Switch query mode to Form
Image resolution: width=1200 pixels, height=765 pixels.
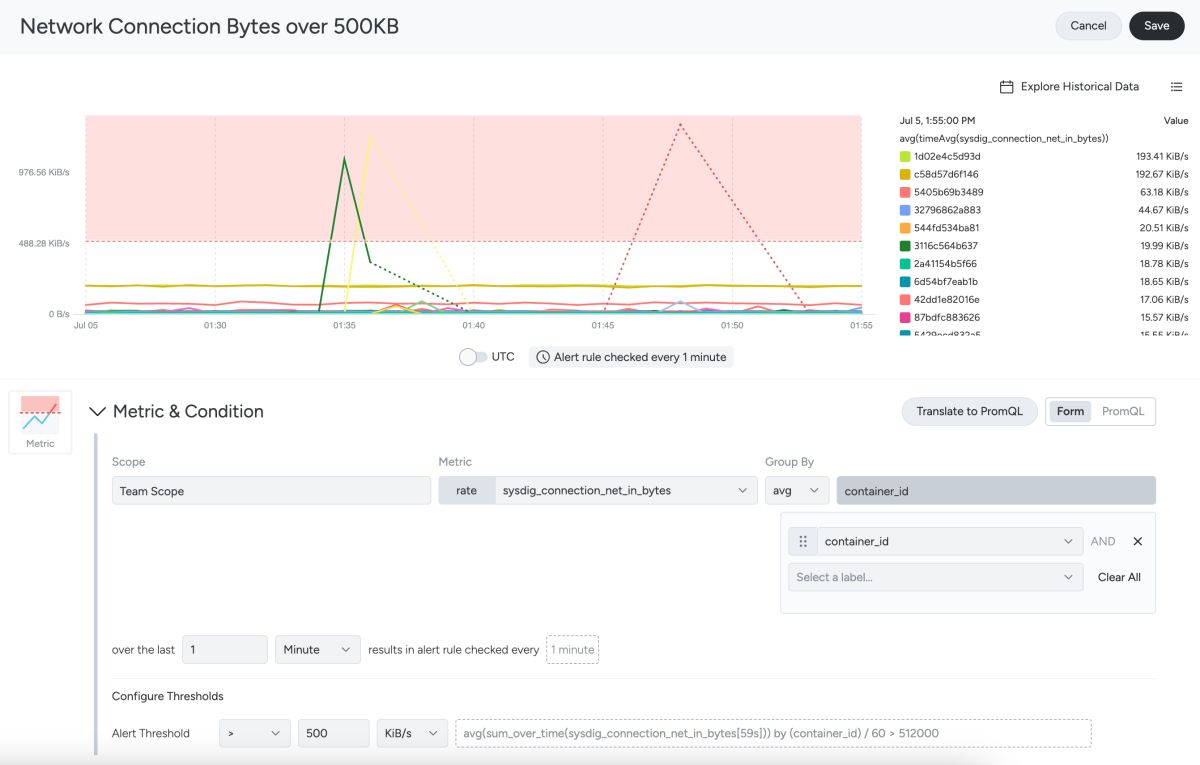pos(1070,411)
